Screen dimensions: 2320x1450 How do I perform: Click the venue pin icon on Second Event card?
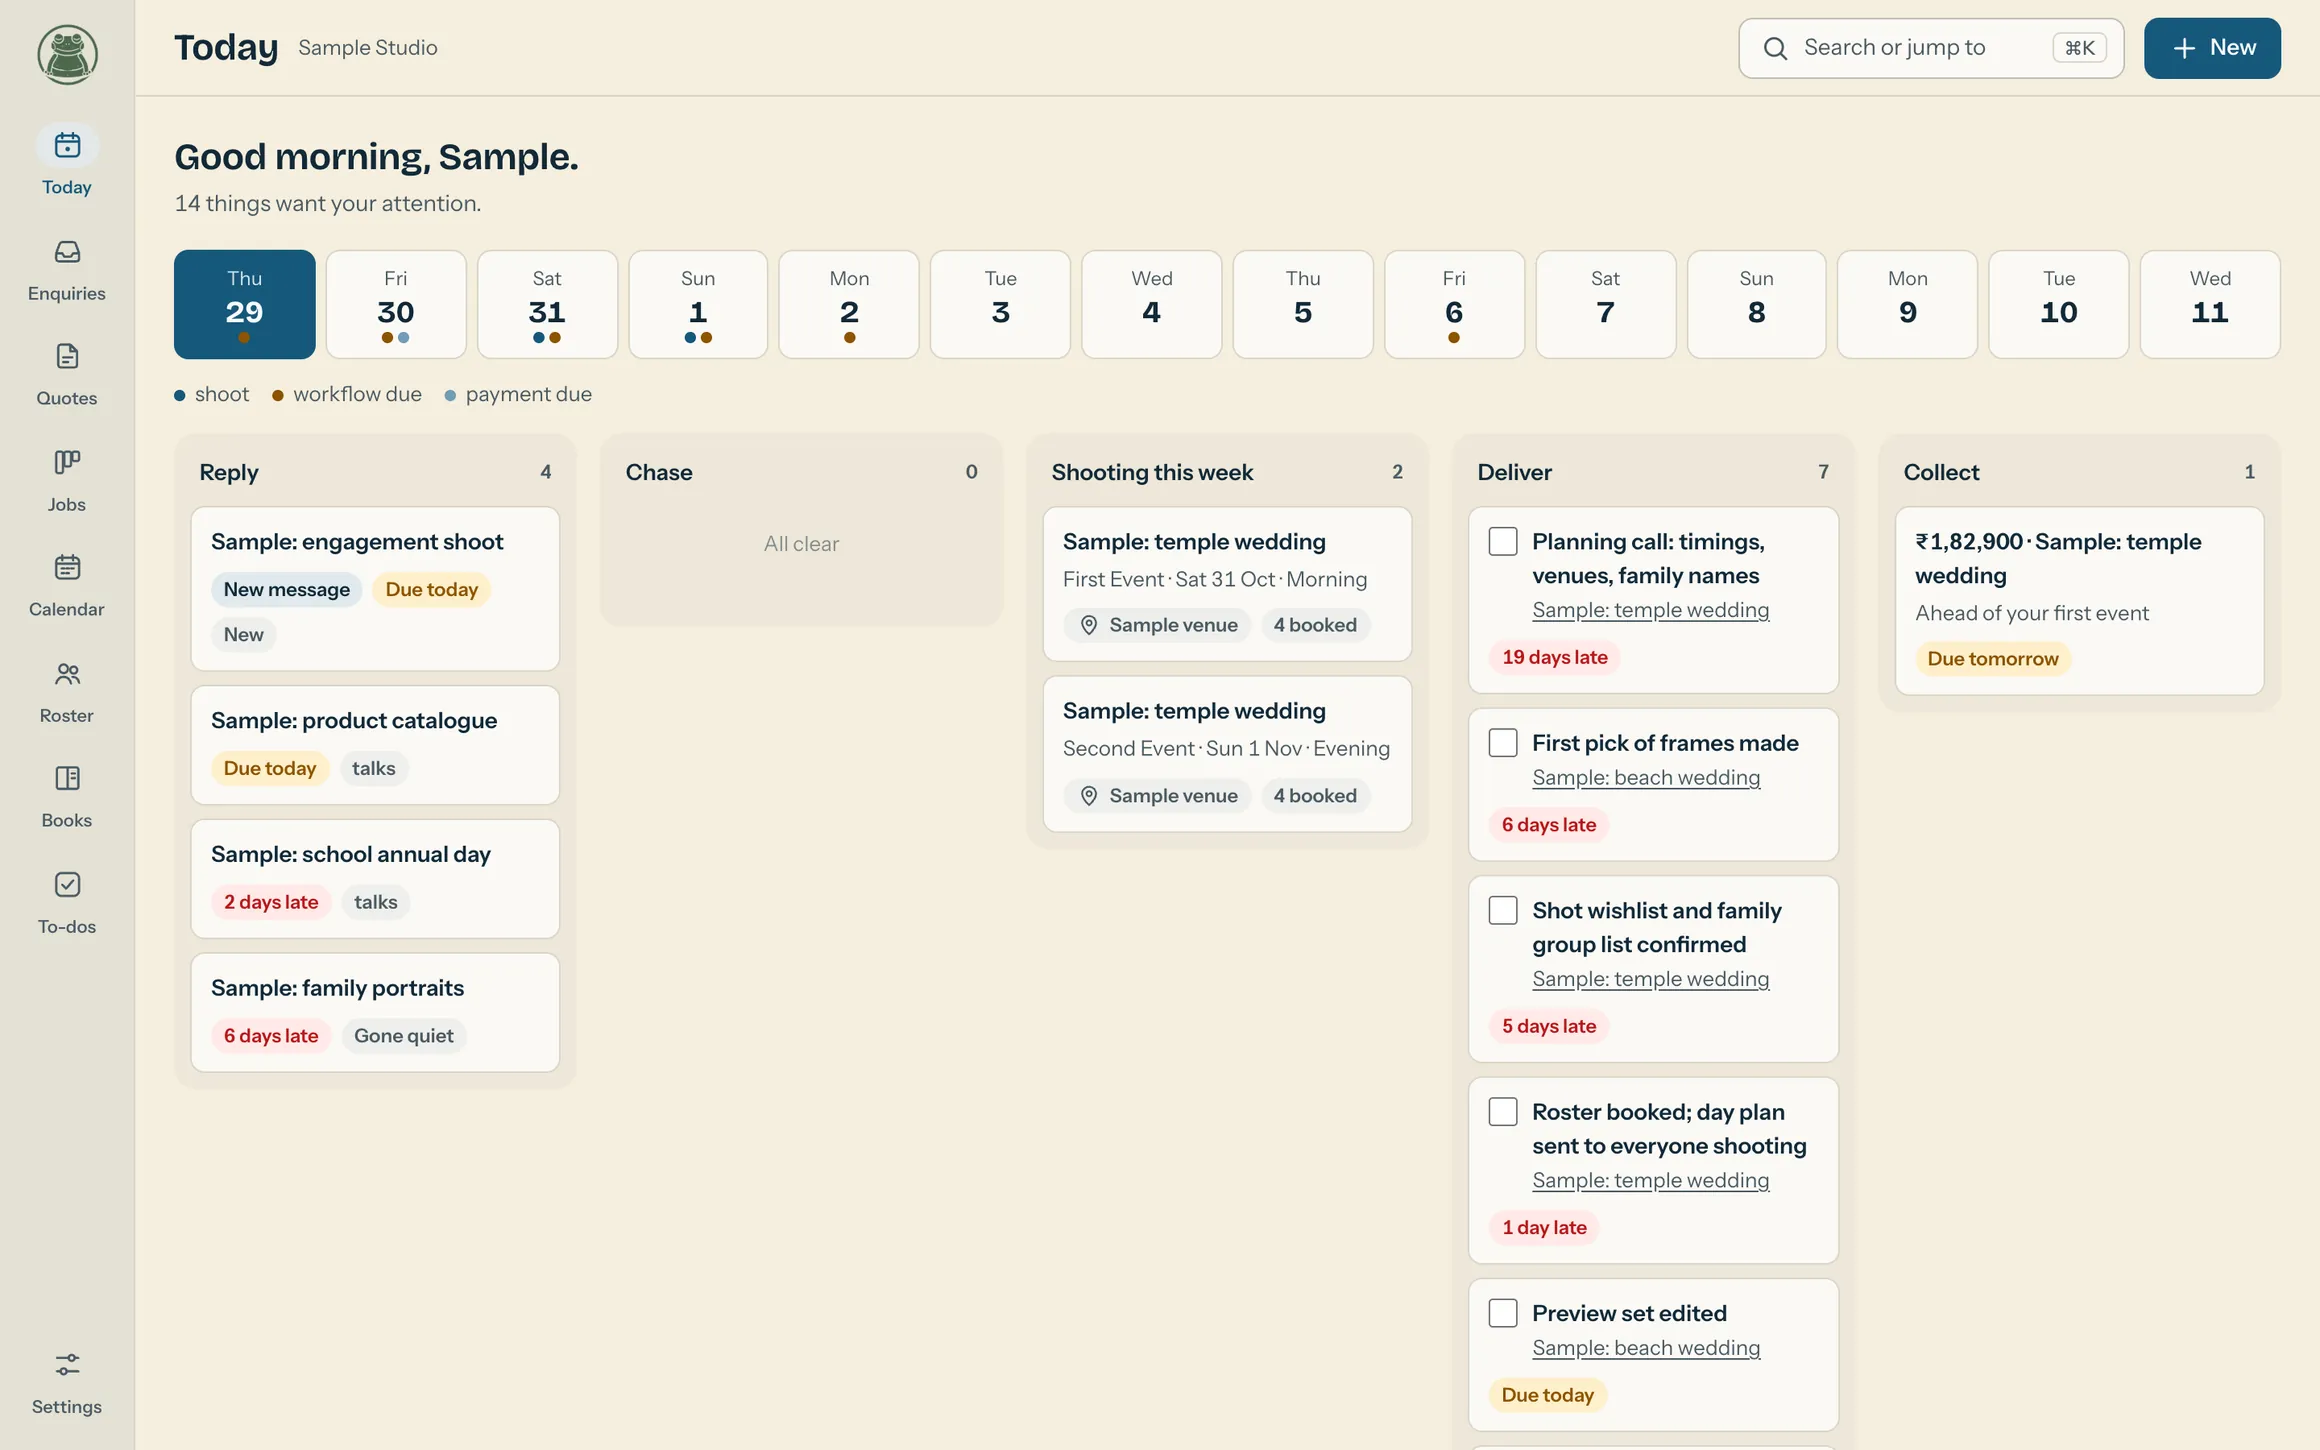tap(1089, 796)
